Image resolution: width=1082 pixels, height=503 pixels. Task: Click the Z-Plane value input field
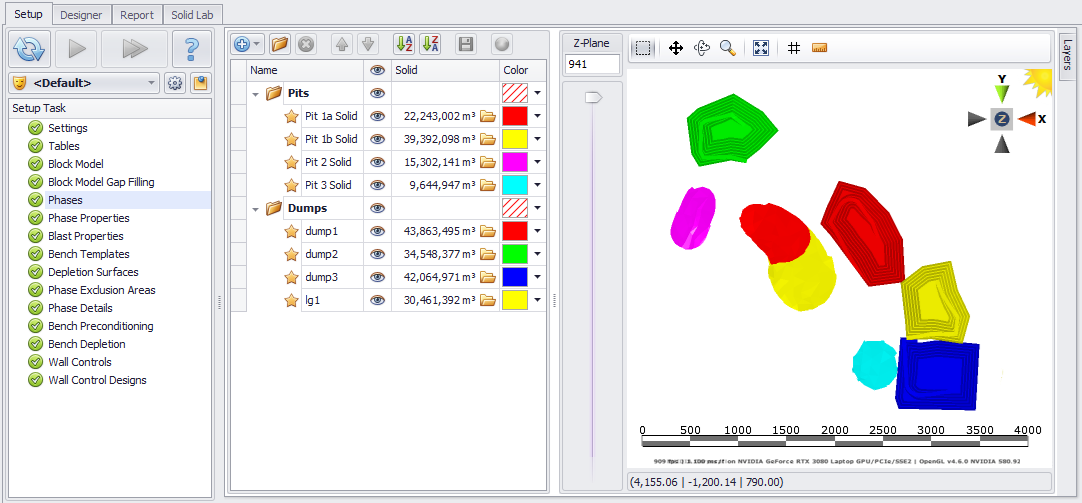pos(592,65)
